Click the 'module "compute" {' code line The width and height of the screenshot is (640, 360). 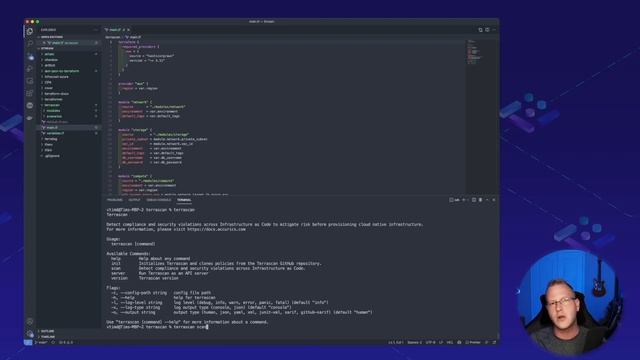click(x=135, y=176)
